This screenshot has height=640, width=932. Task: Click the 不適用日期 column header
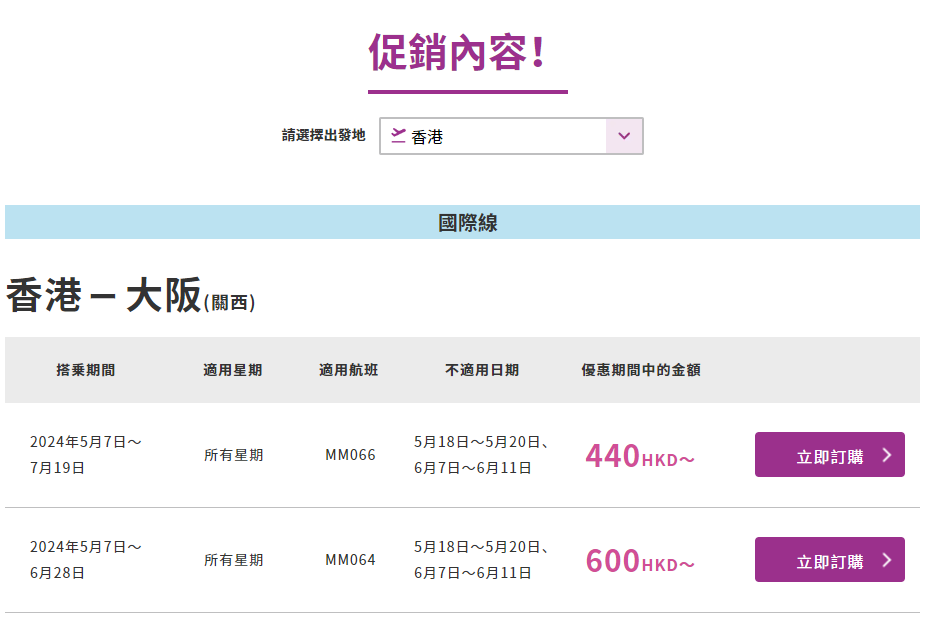click(482, 370)
